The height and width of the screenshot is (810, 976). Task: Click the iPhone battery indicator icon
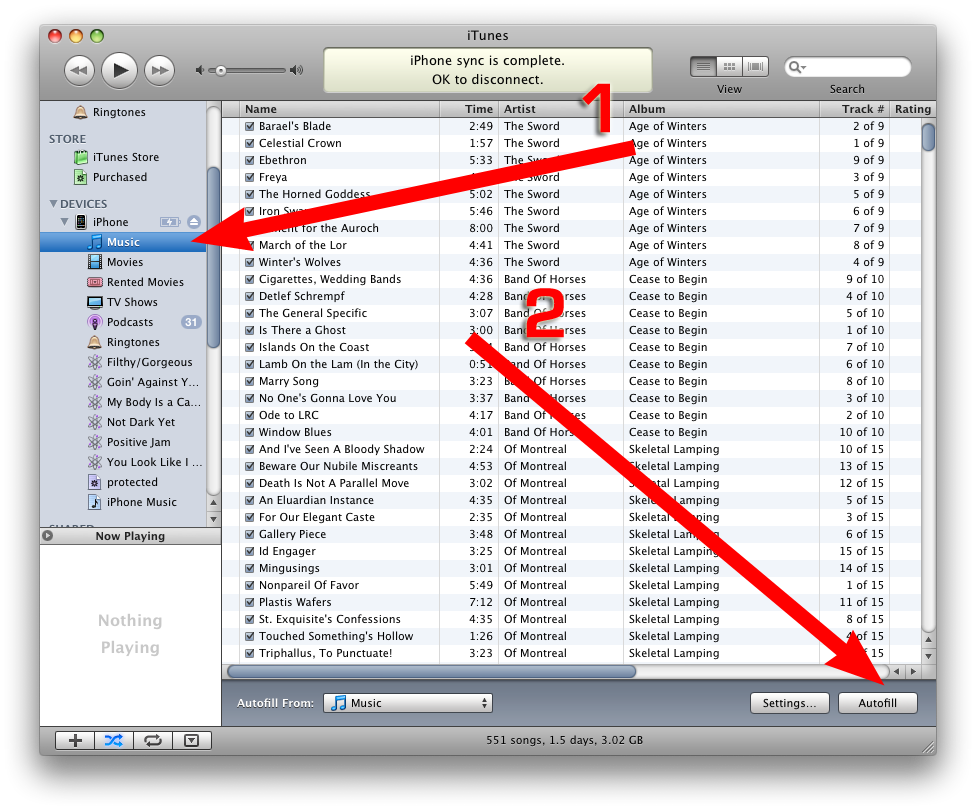170,222
